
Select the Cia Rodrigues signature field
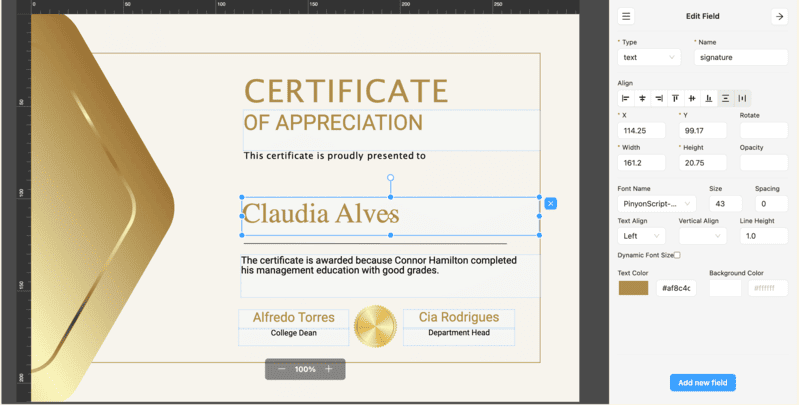click(x=459, y=318)
